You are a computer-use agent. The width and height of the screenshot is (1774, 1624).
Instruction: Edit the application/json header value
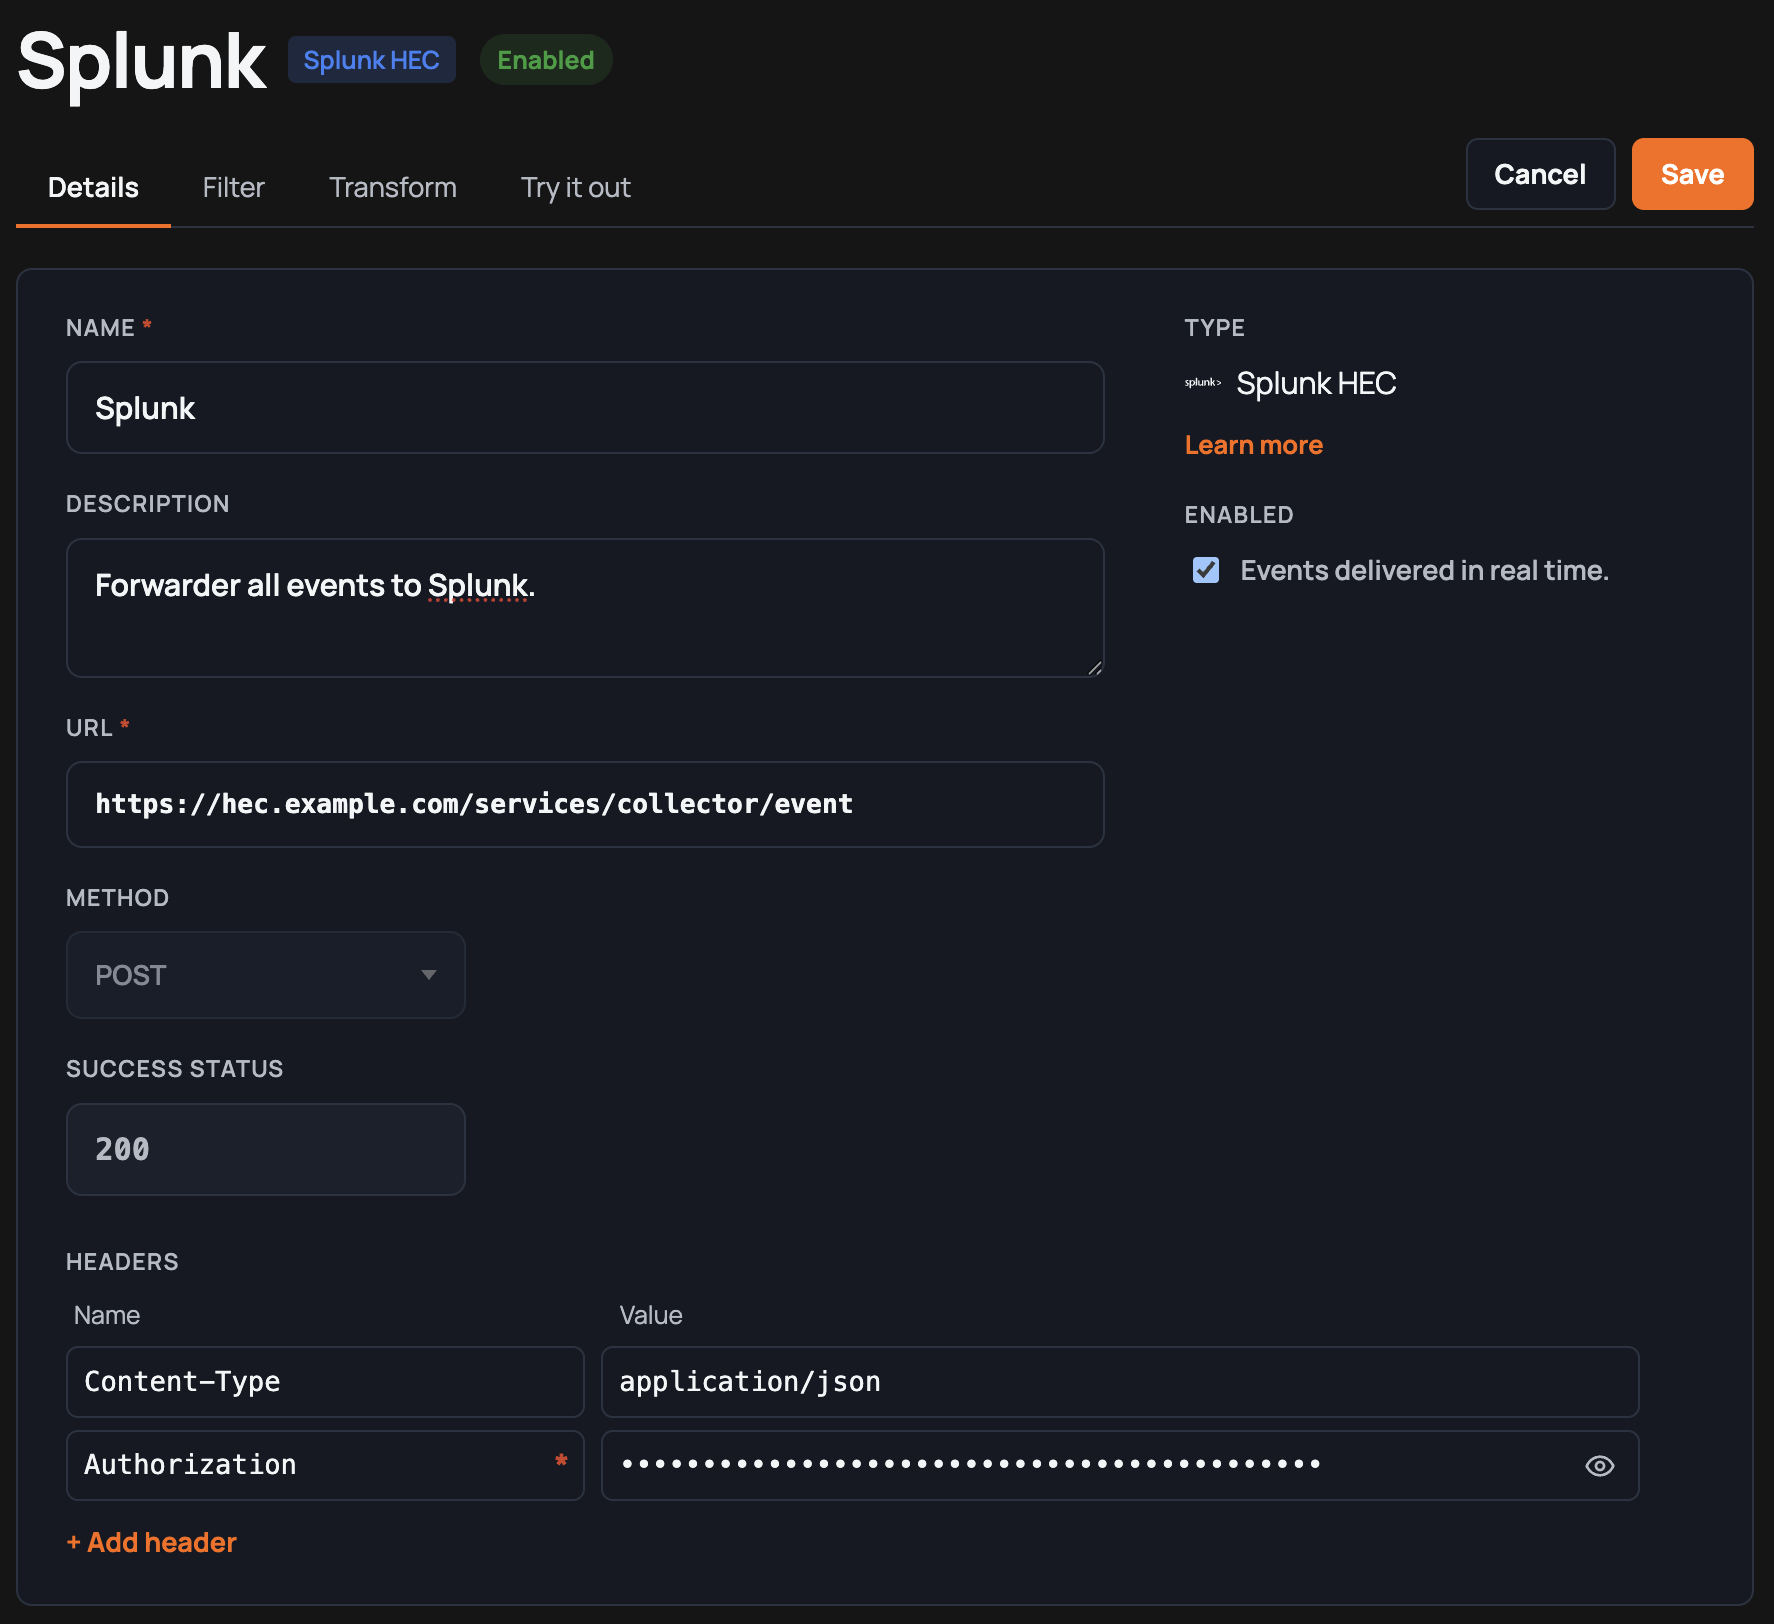(x=1120, y=1382)
